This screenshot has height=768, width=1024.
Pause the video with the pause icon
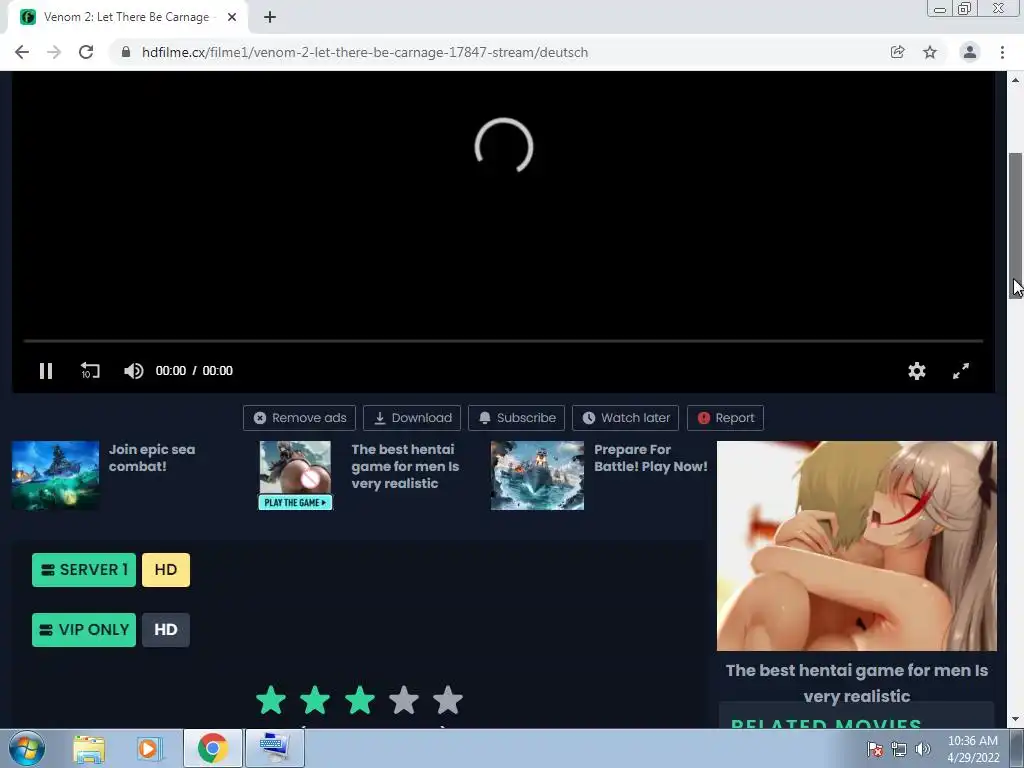pyautogui.click(x=46, y=371)
